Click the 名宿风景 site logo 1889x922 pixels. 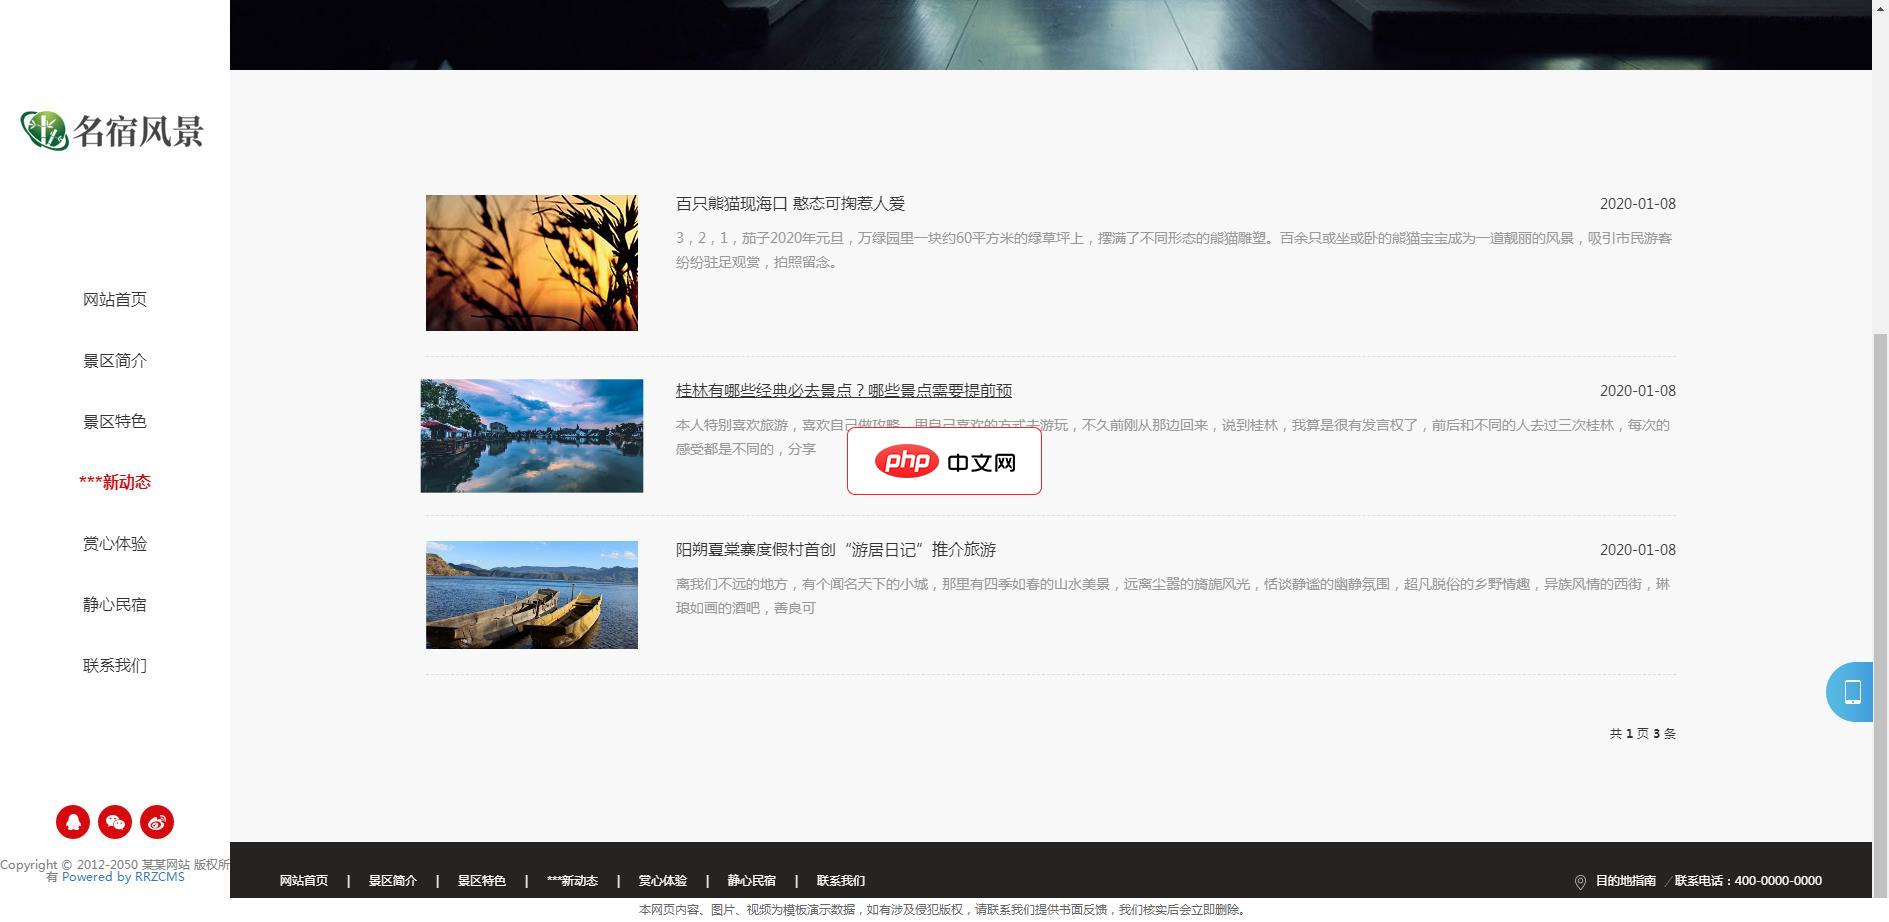coord(113,131)
